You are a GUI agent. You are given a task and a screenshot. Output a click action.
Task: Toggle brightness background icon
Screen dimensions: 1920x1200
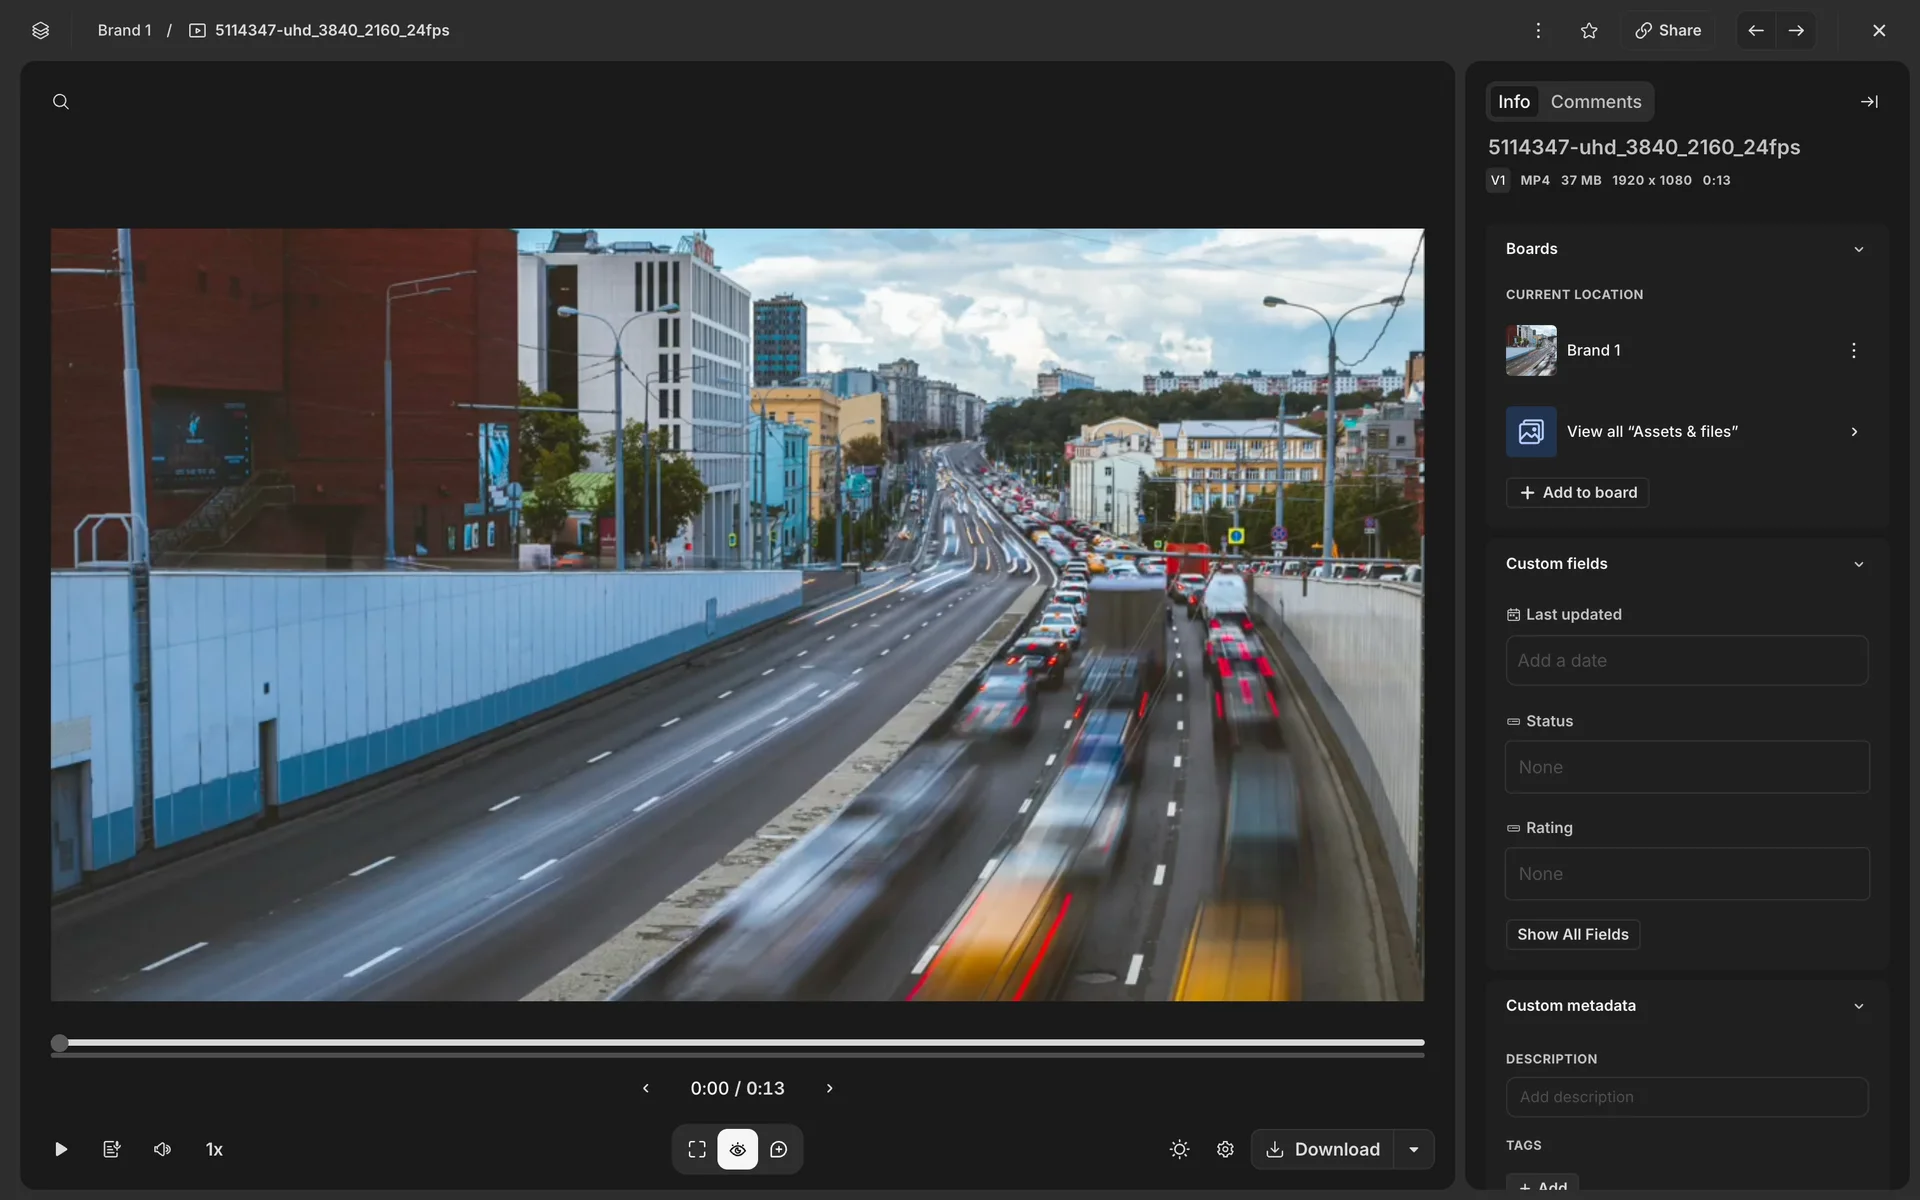click(x=1179, y=1149)
